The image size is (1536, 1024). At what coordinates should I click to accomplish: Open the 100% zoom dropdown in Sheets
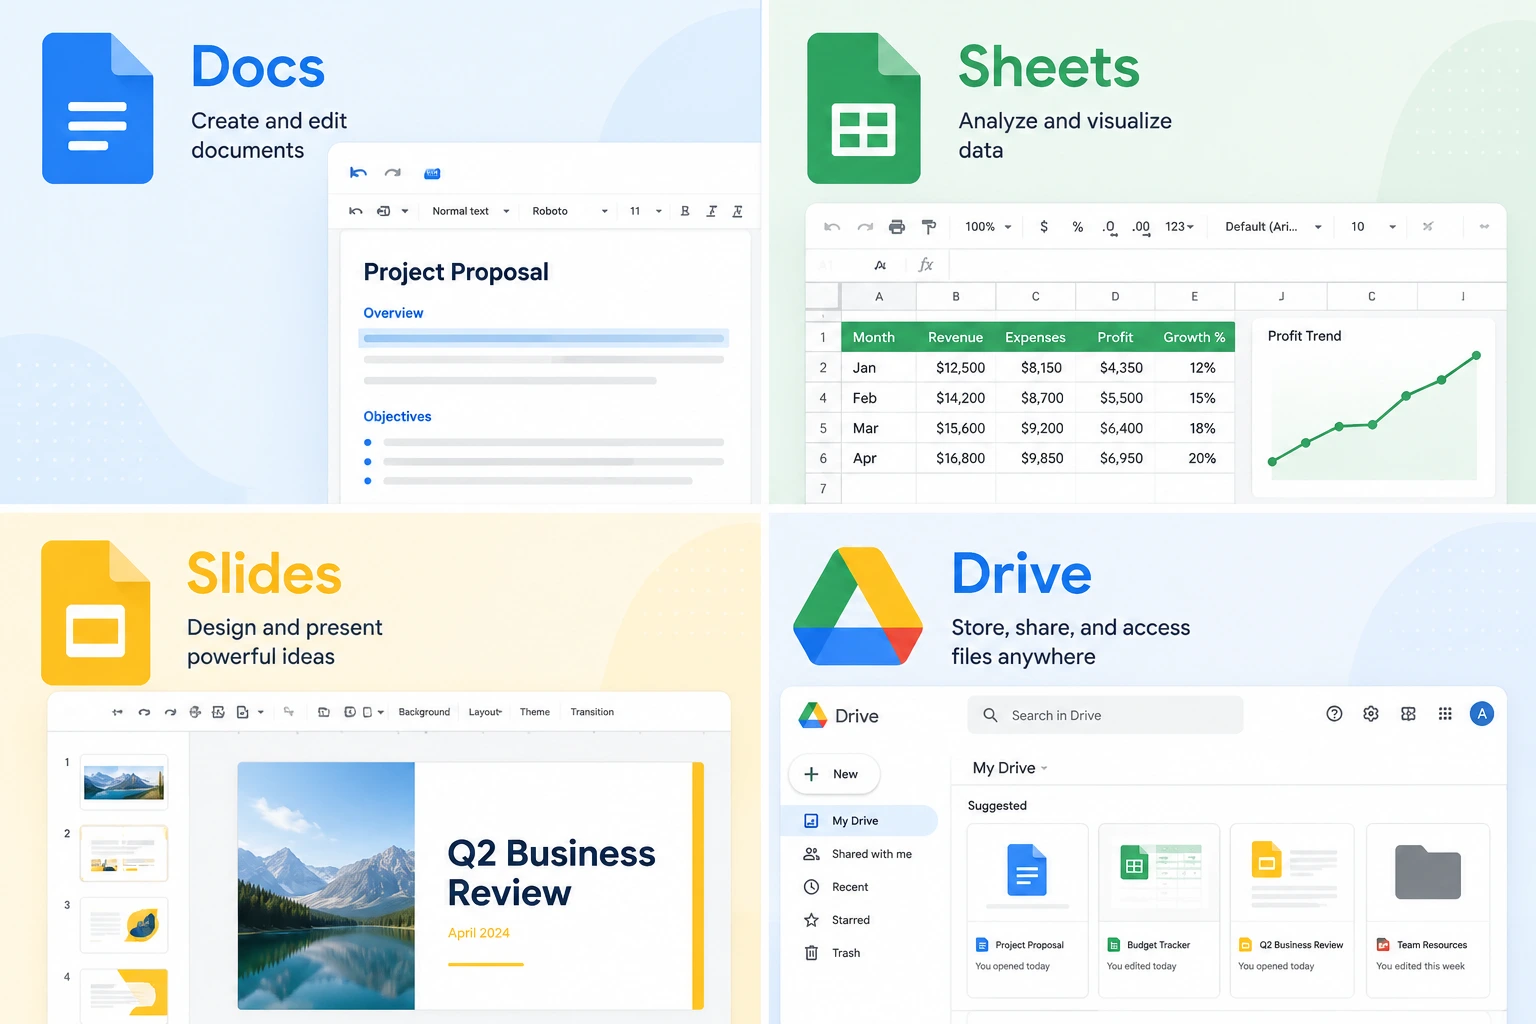988,227
